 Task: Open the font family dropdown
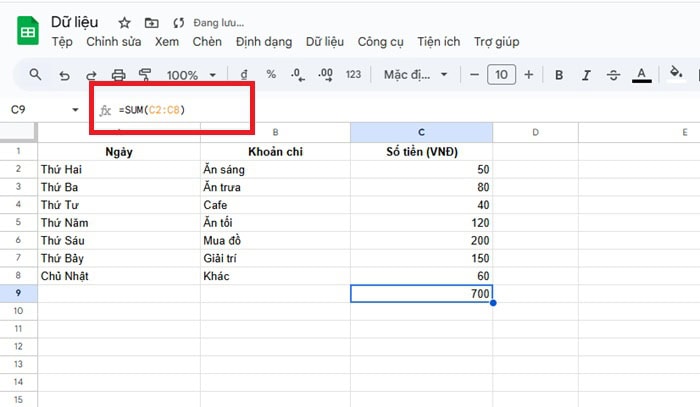pos(419,75)
